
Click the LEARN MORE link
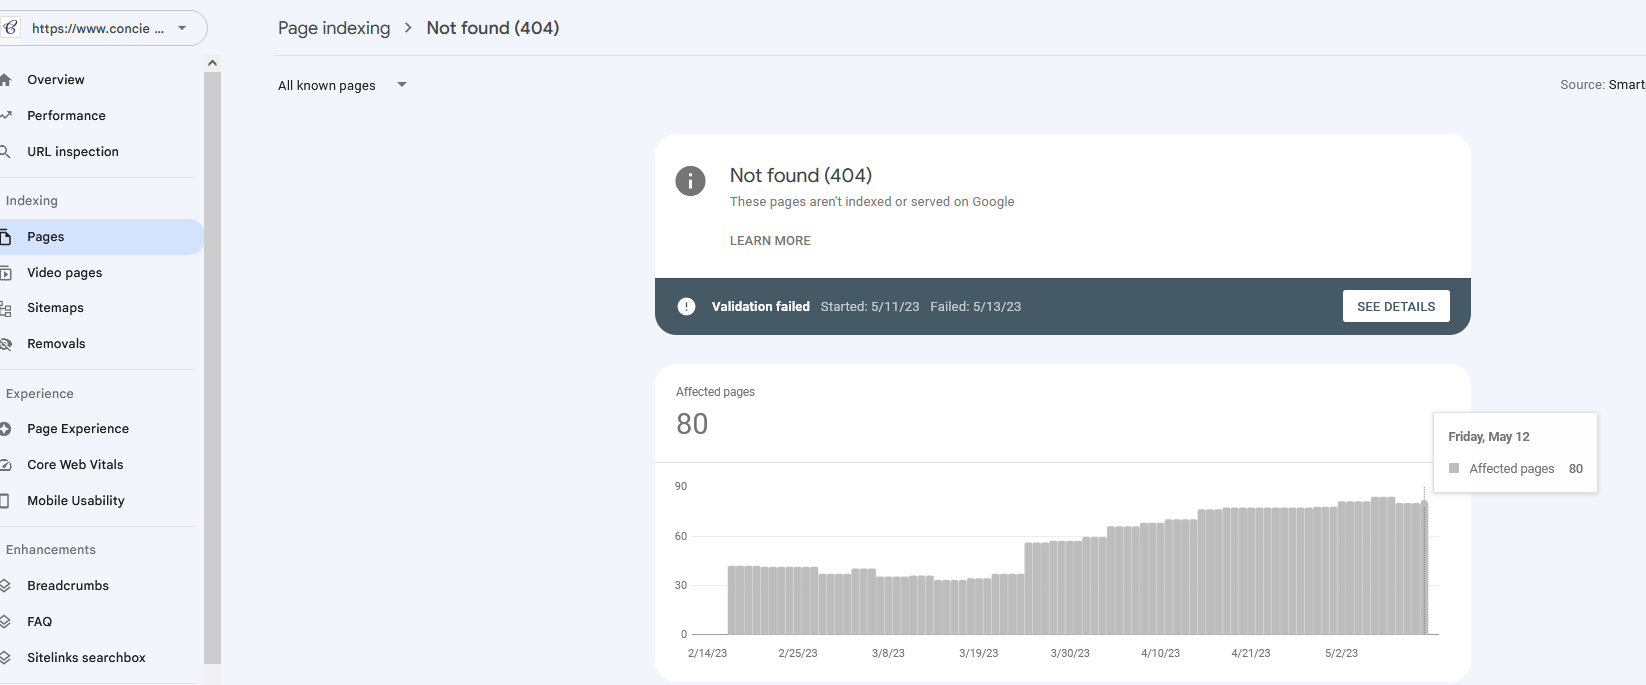point(770,241)
